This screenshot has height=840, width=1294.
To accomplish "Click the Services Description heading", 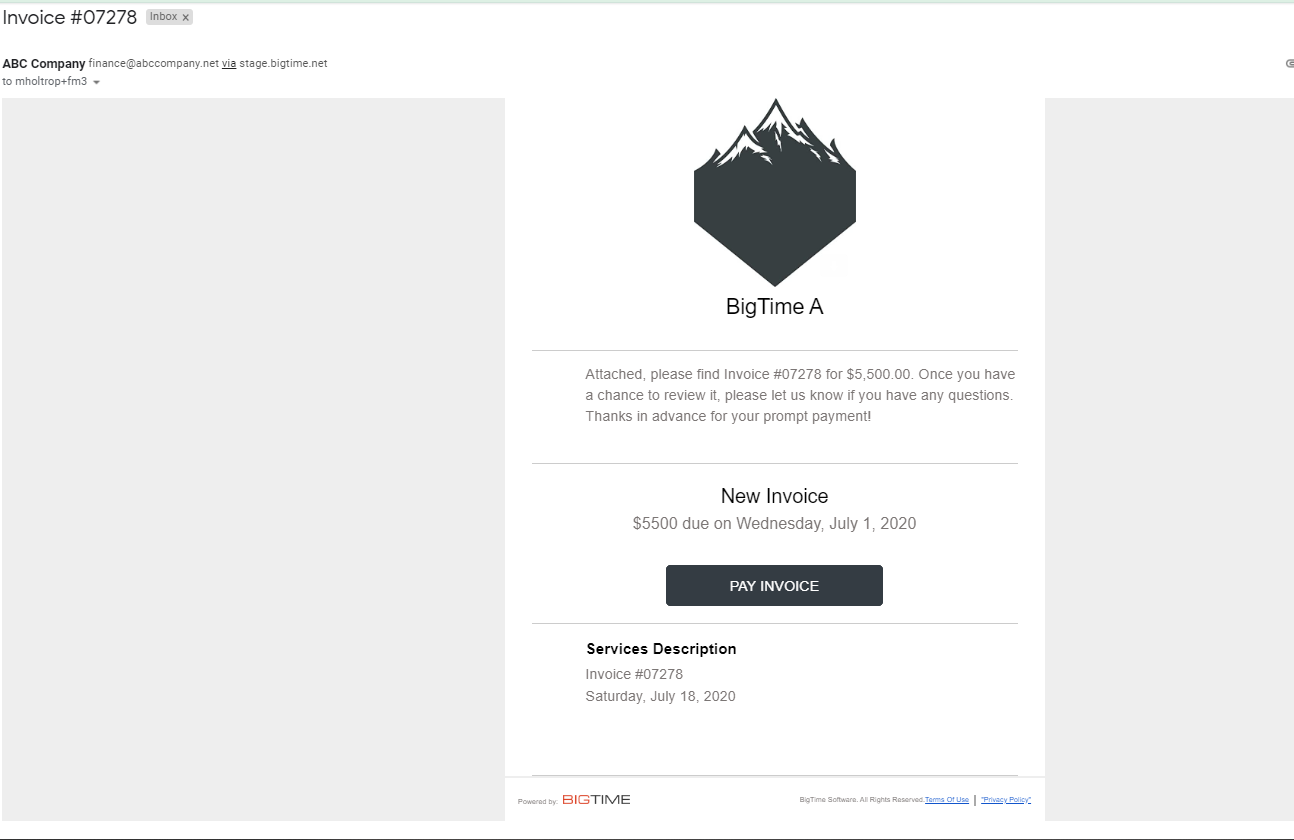I will [x=661, y=649].
